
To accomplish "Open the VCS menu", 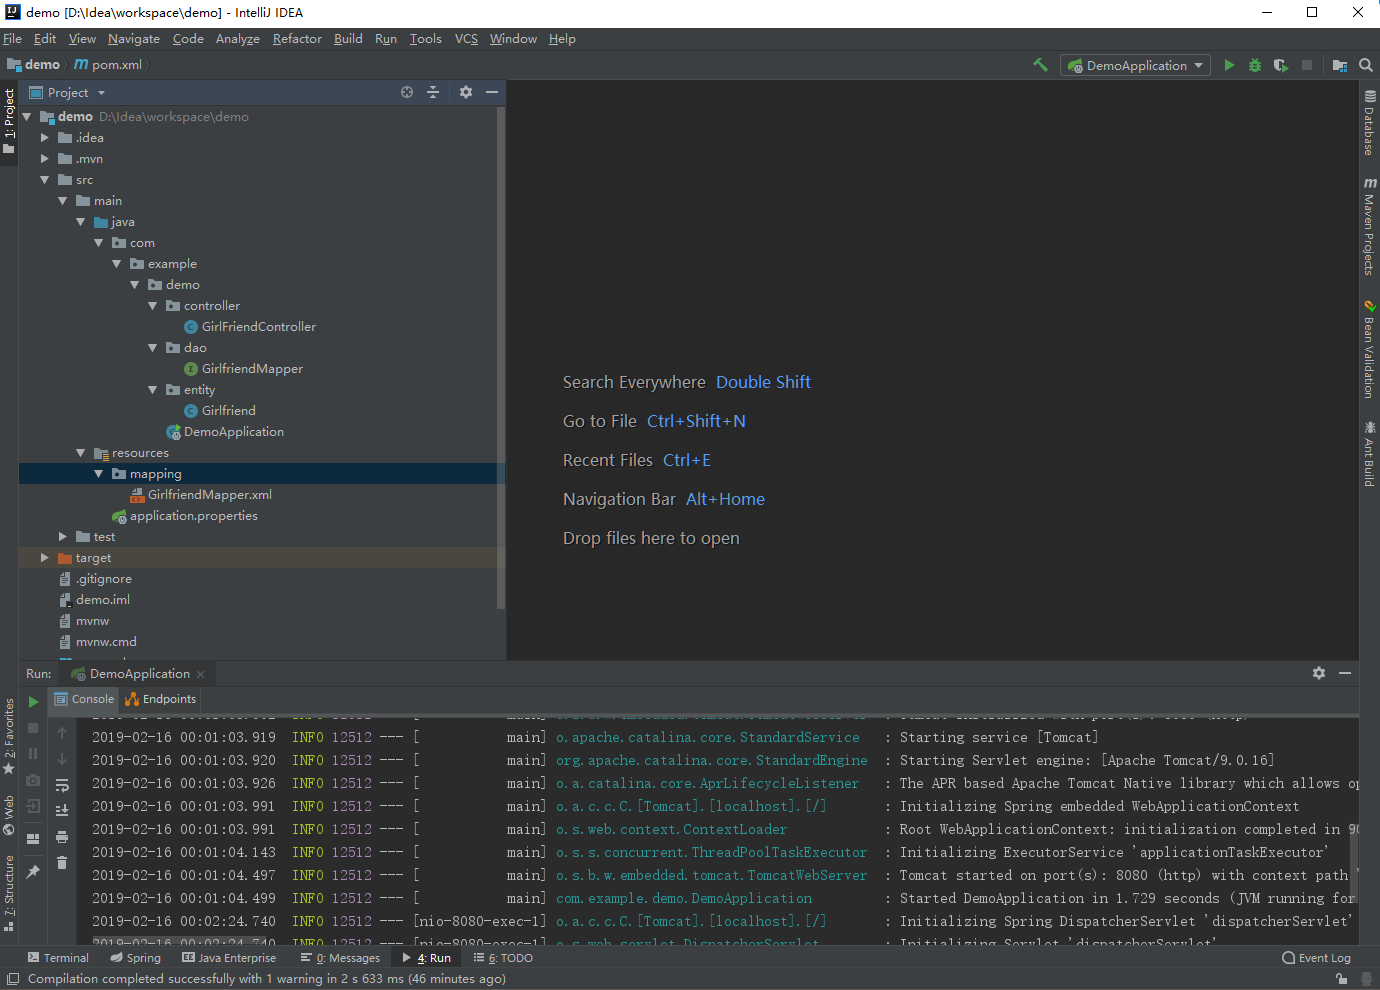I will [x=466, y=39].
